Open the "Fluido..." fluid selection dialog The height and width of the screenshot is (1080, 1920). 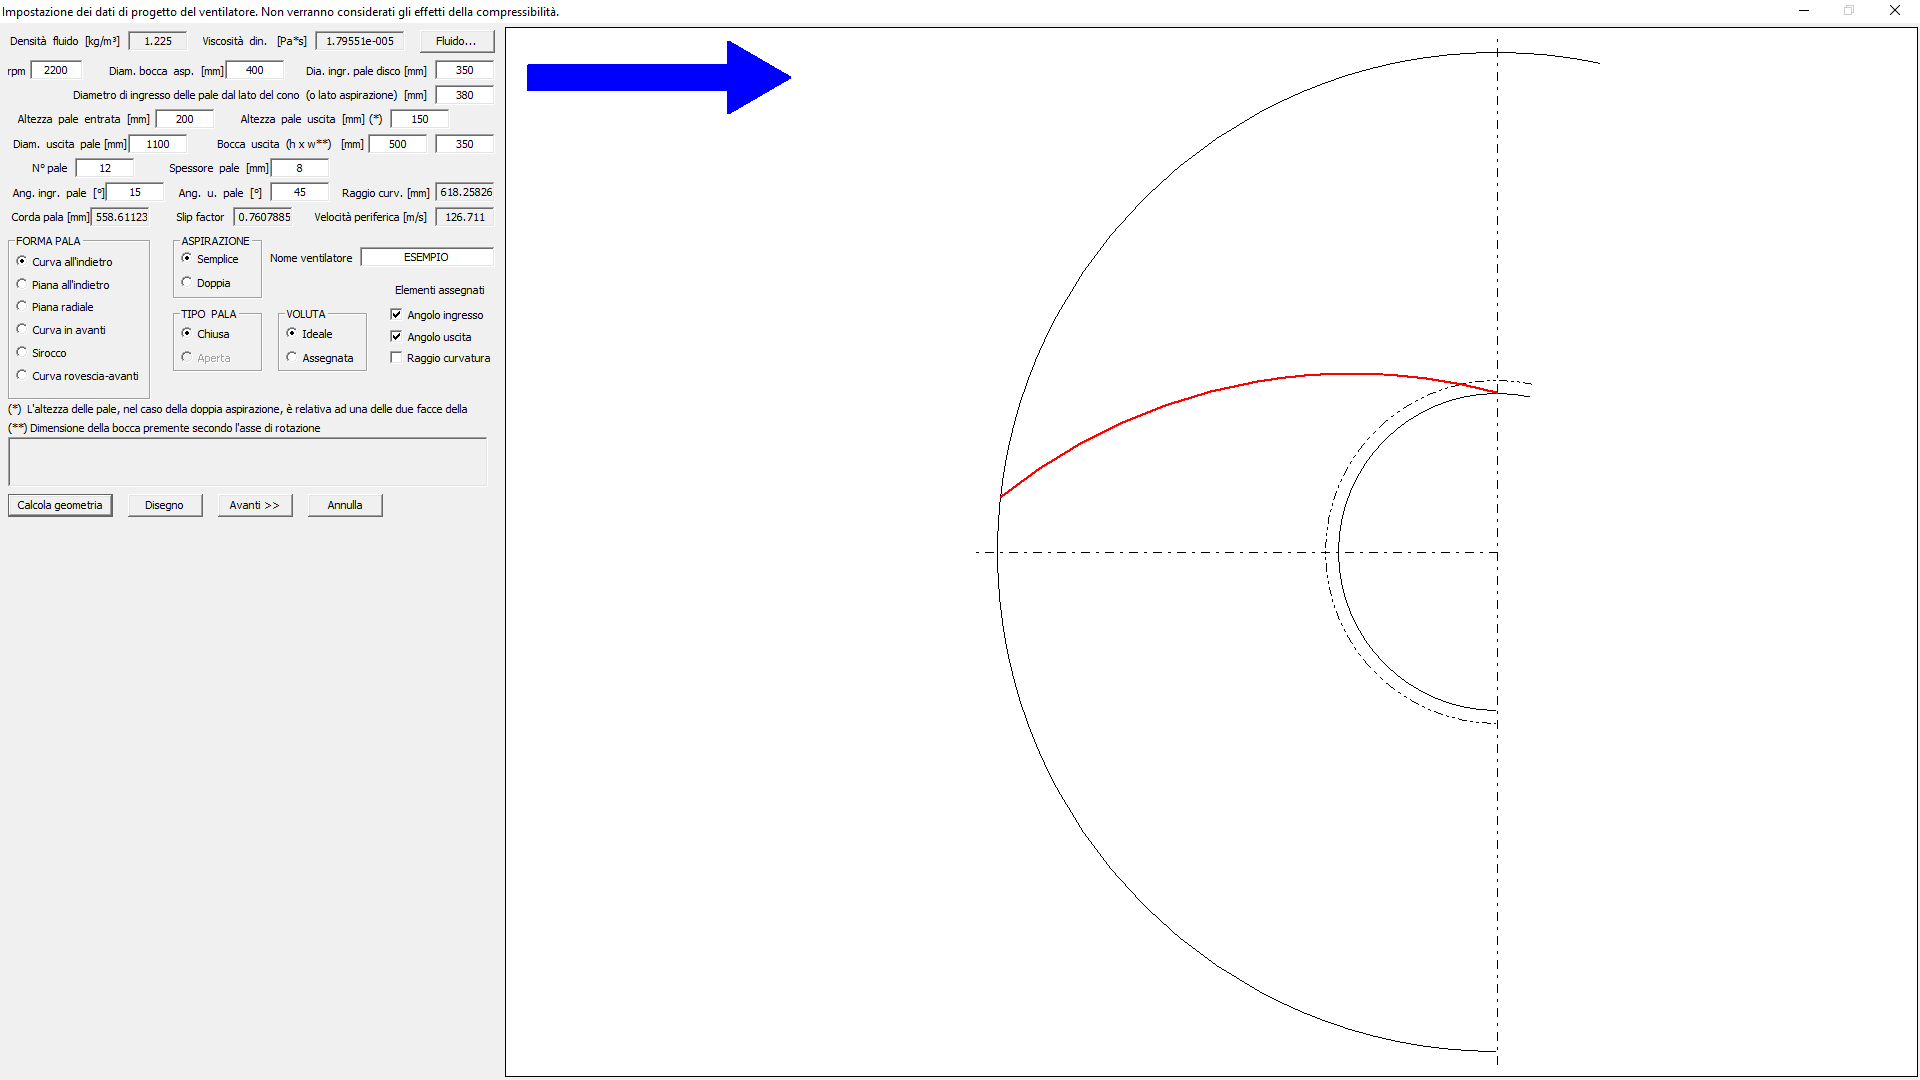click(x=456, y=41)
